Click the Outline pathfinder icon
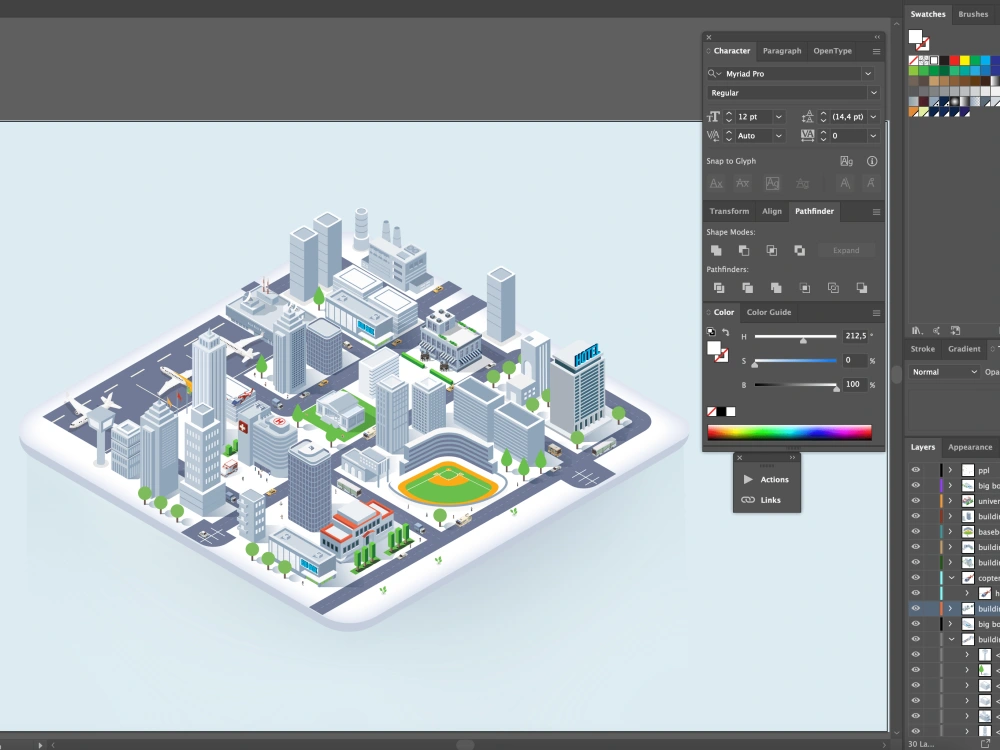1000x750 pixels. click(x=833, y=288)
